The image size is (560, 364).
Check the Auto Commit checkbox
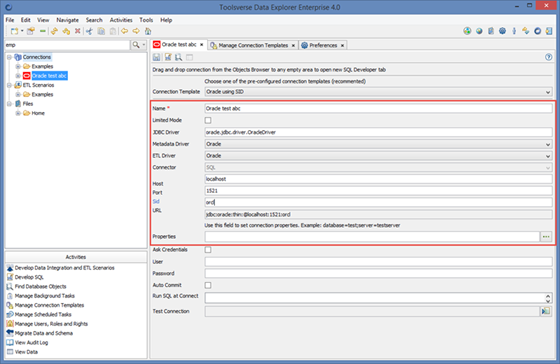click(208, 285)
